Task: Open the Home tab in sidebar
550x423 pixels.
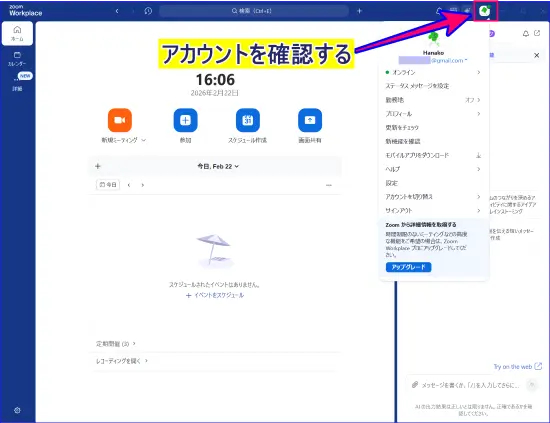Action: point(17,33)
